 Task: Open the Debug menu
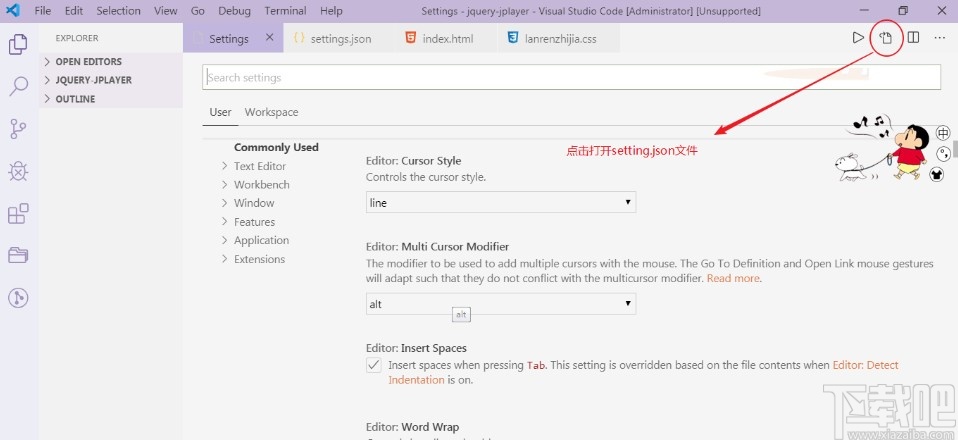[x=235, y=11]
